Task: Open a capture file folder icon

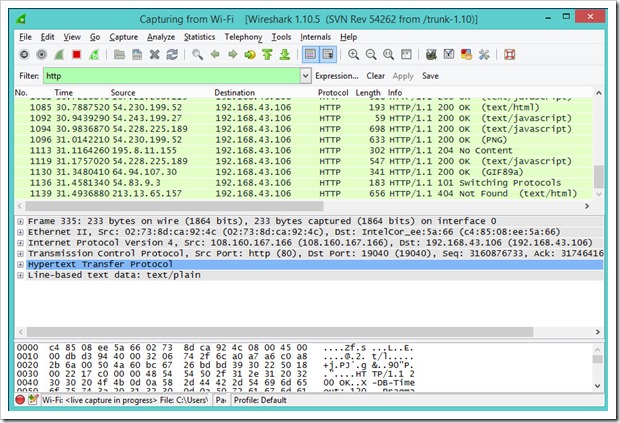Action: pyautogui.click(x=119, y=55)
